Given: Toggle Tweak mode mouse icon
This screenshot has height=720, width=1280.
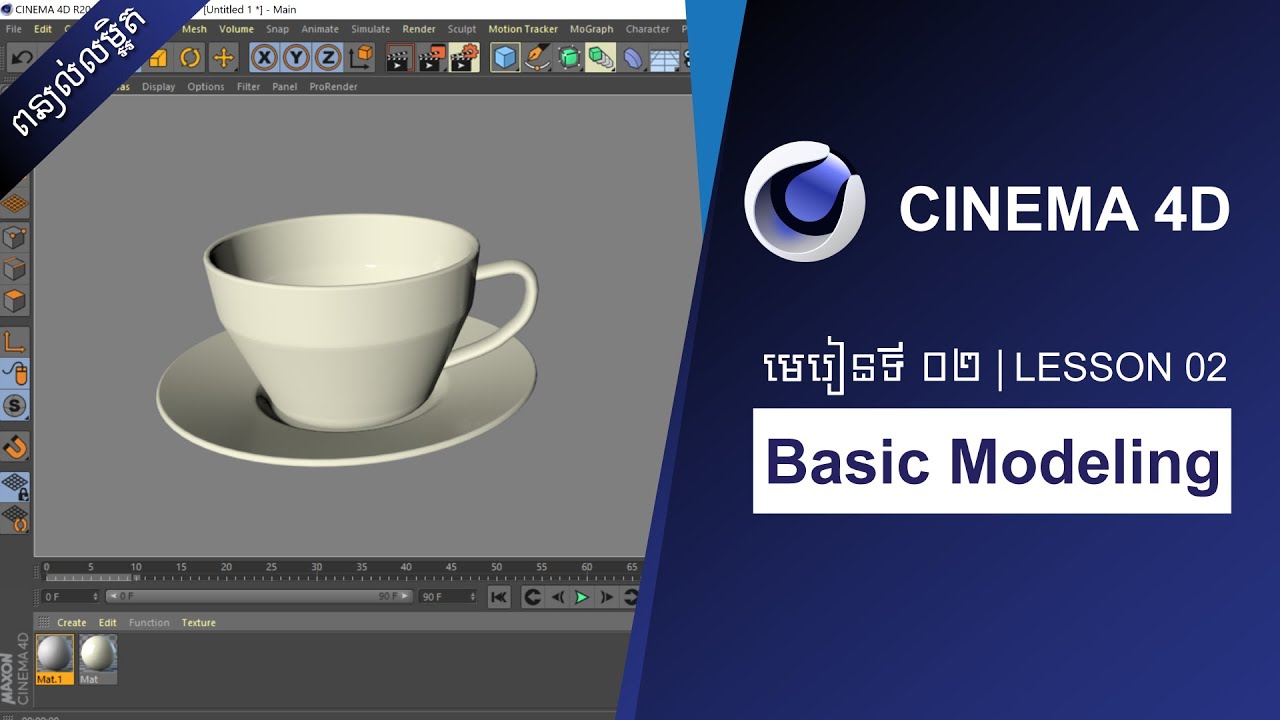Looking at the screenshot, I should pos(15,373).
